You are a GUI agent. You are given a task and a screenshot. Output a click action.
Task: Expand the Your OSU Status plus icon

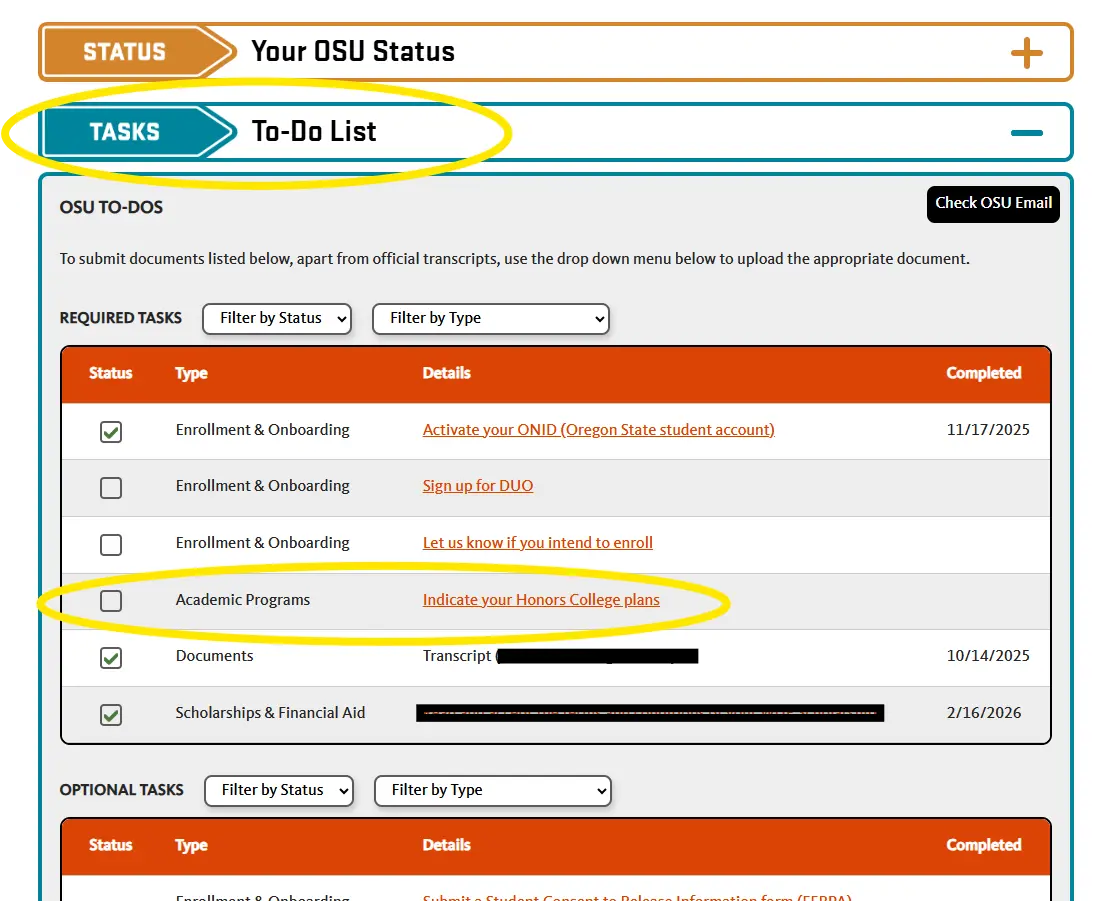pyautogui.click(x=1026, y=53)
